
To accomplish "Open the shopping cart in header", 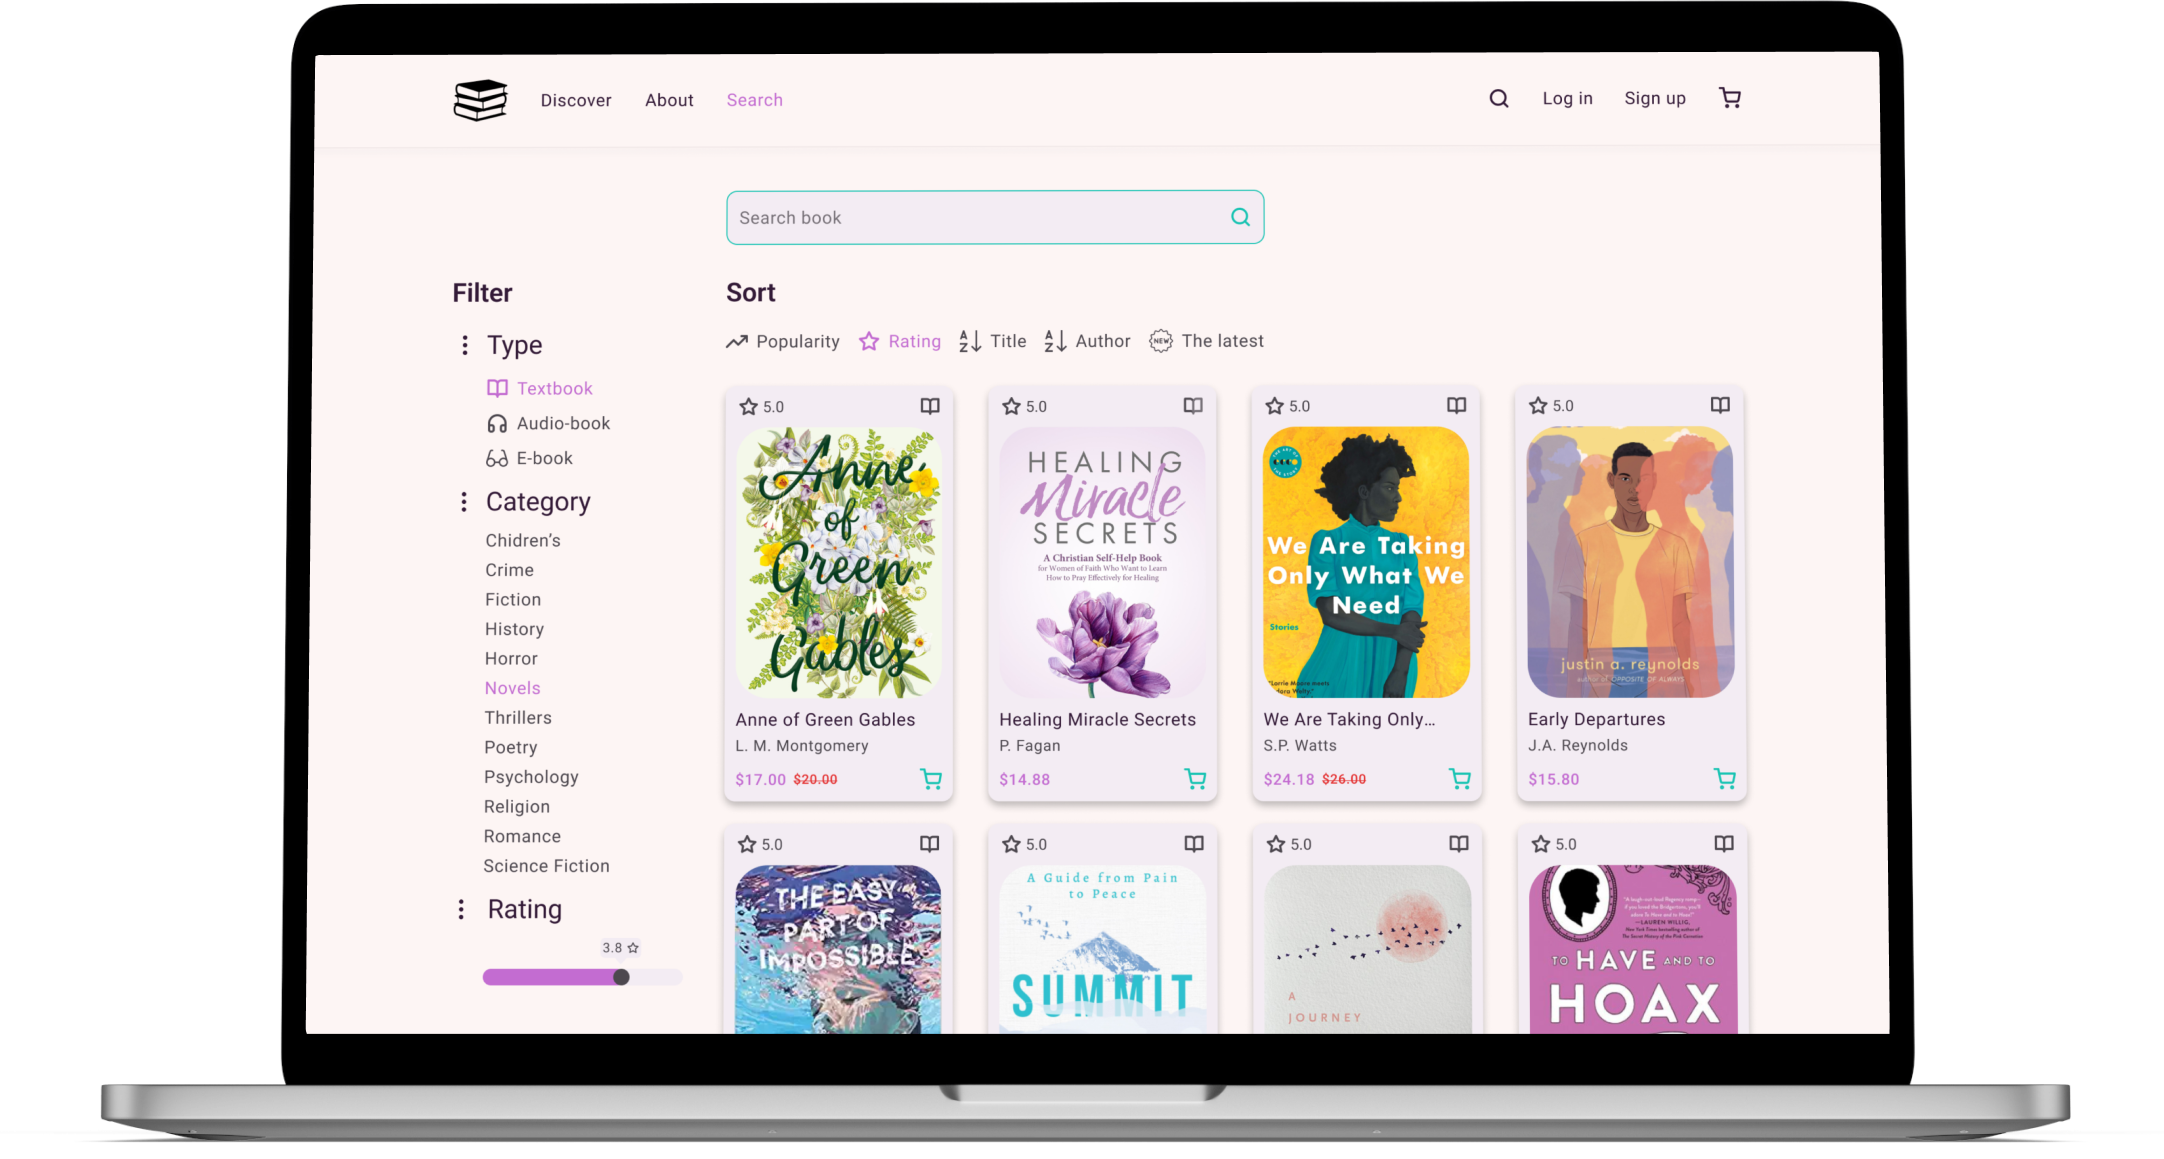I will (x=1729, y=98).
